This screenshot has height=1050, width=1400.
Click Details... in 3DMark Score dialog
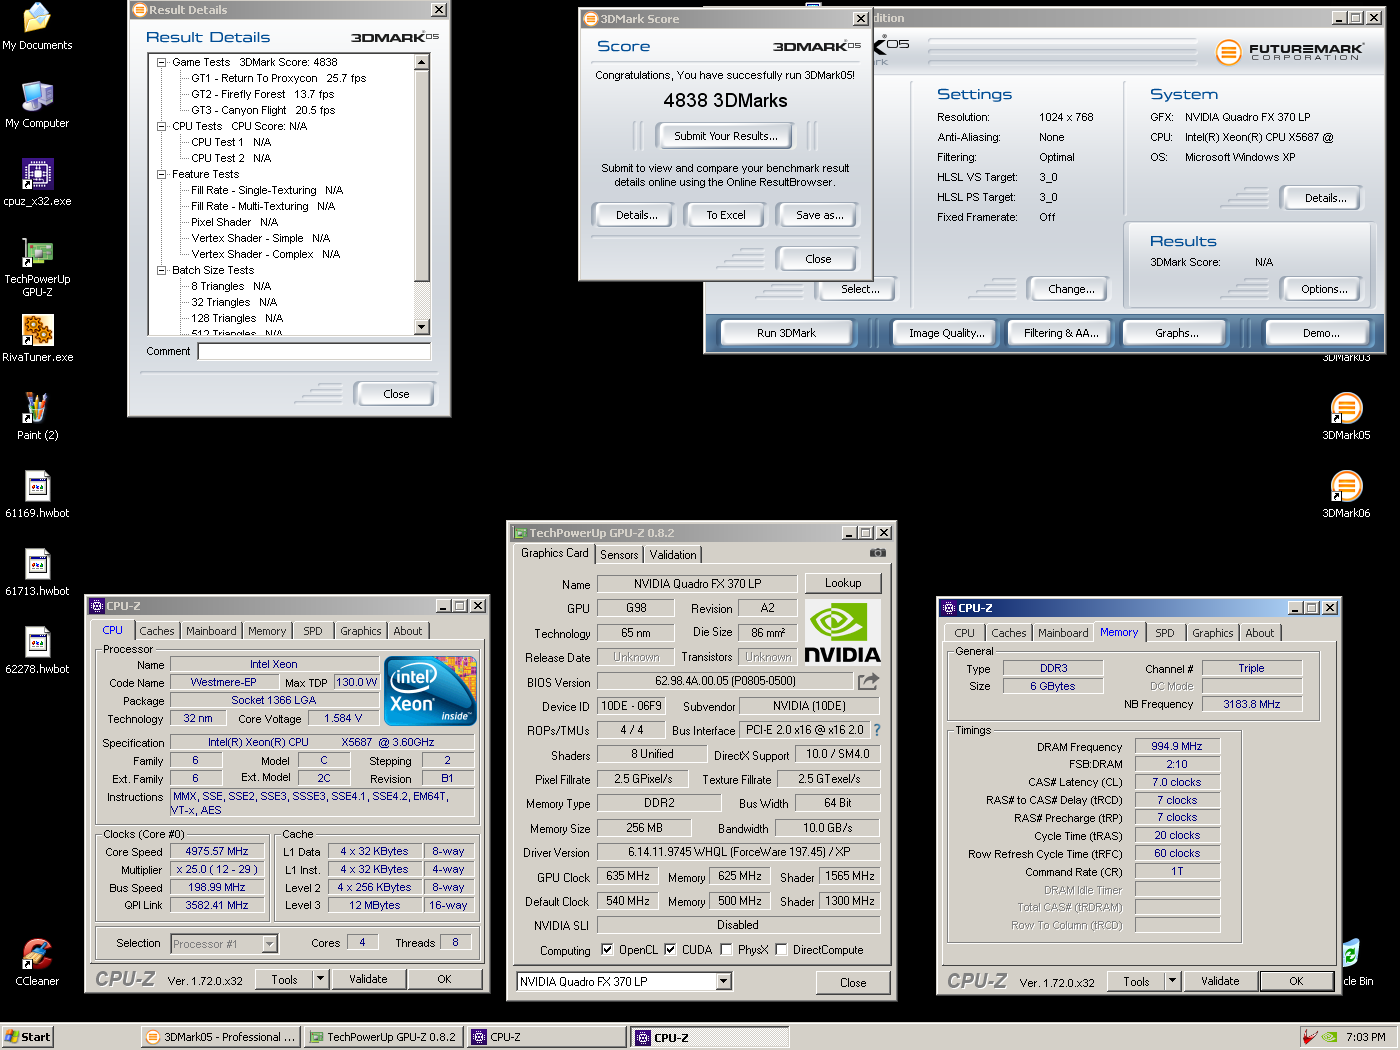[x=636, y=215]
